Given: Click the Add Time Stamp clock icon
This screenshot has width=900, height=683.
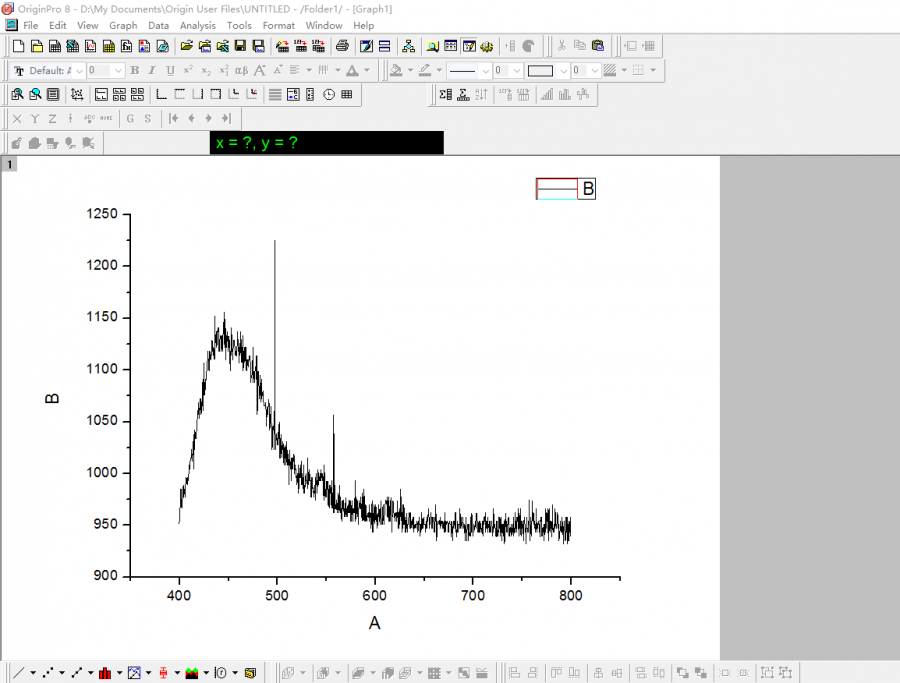Looking at the screenshot, I should click(329, 94).
